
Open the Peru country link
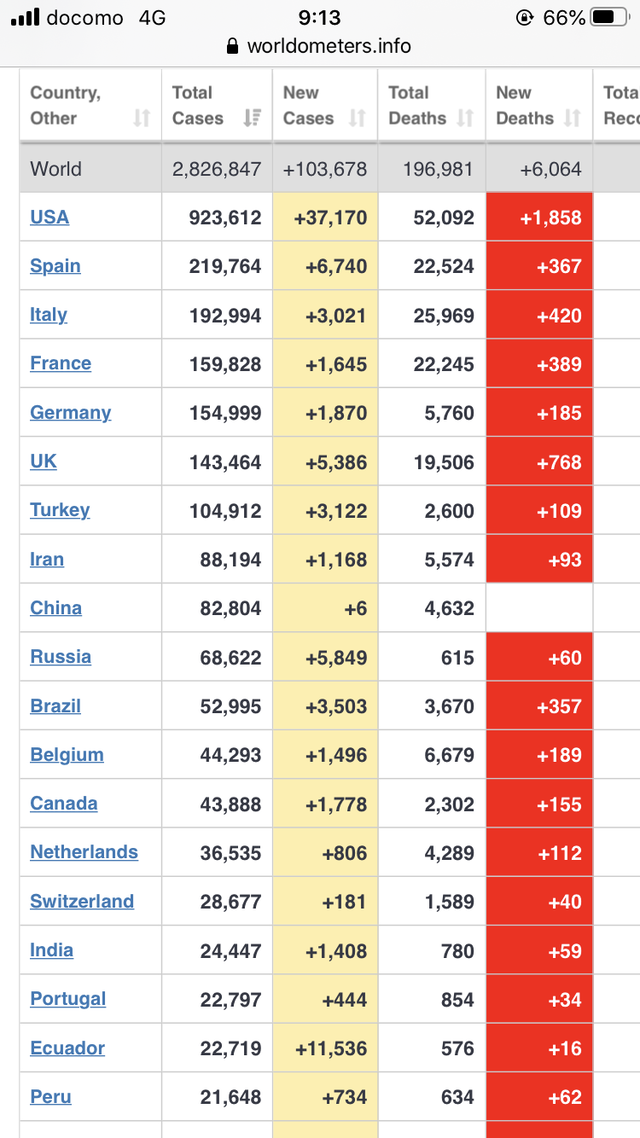tap(51, 1096)
